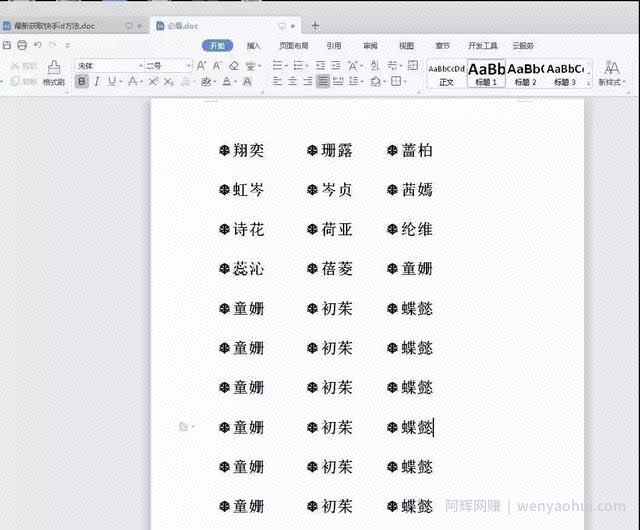Open the quick access customize dropdown
Viewport: 640px width, 530px height.
tap(67, 45)
